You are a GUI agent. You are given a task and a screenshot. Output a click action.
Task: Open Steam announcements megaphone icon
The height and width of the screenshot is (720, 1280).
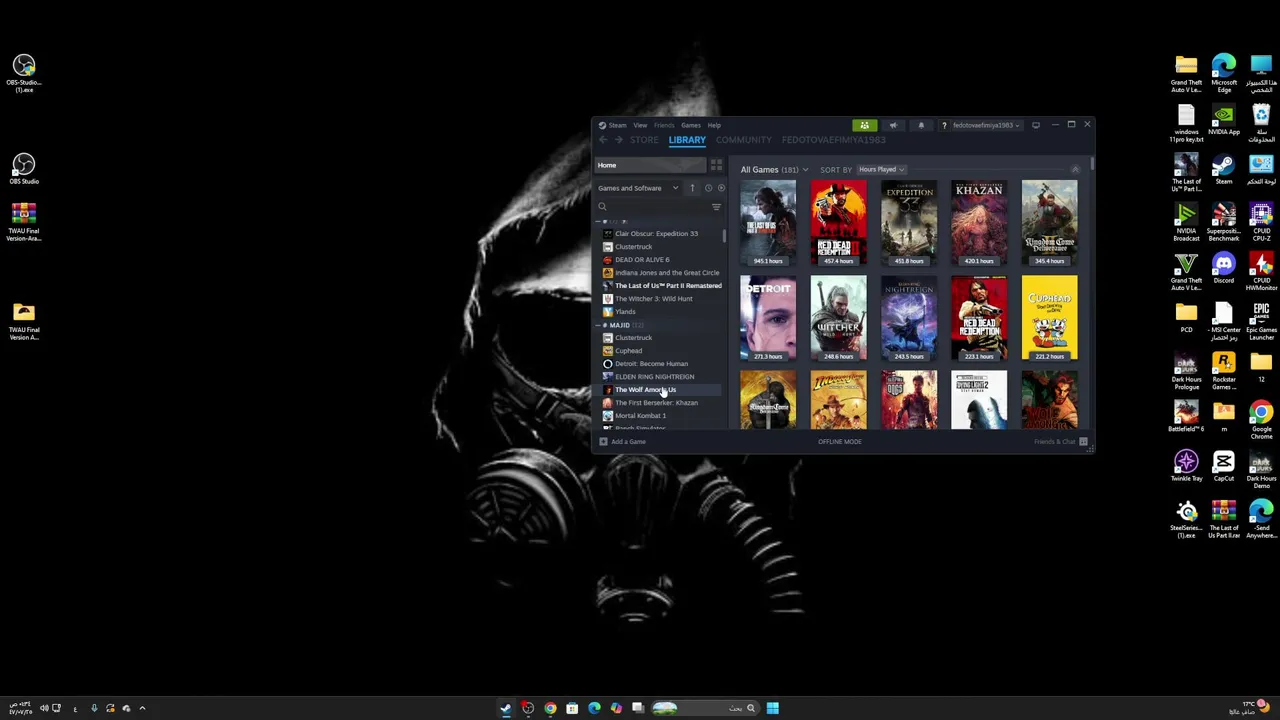(893, 125)
